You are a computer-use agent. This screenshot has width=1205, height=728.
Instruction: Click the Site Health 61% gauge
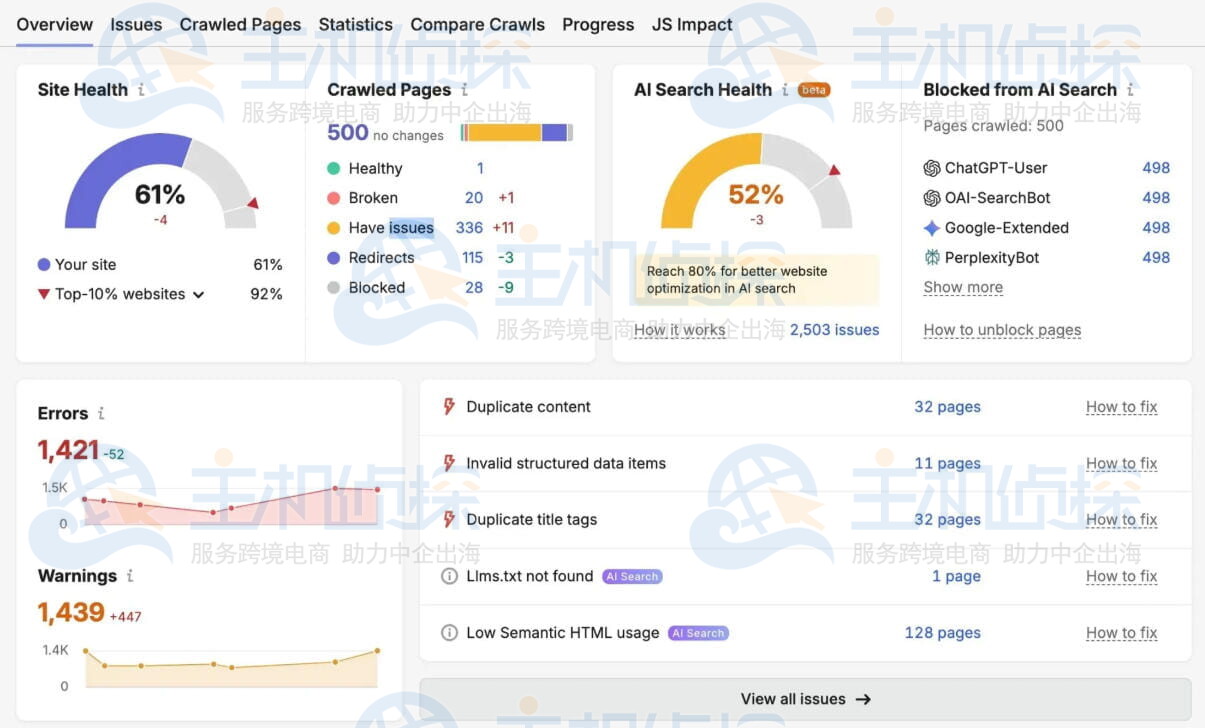(x=161, y=181)
